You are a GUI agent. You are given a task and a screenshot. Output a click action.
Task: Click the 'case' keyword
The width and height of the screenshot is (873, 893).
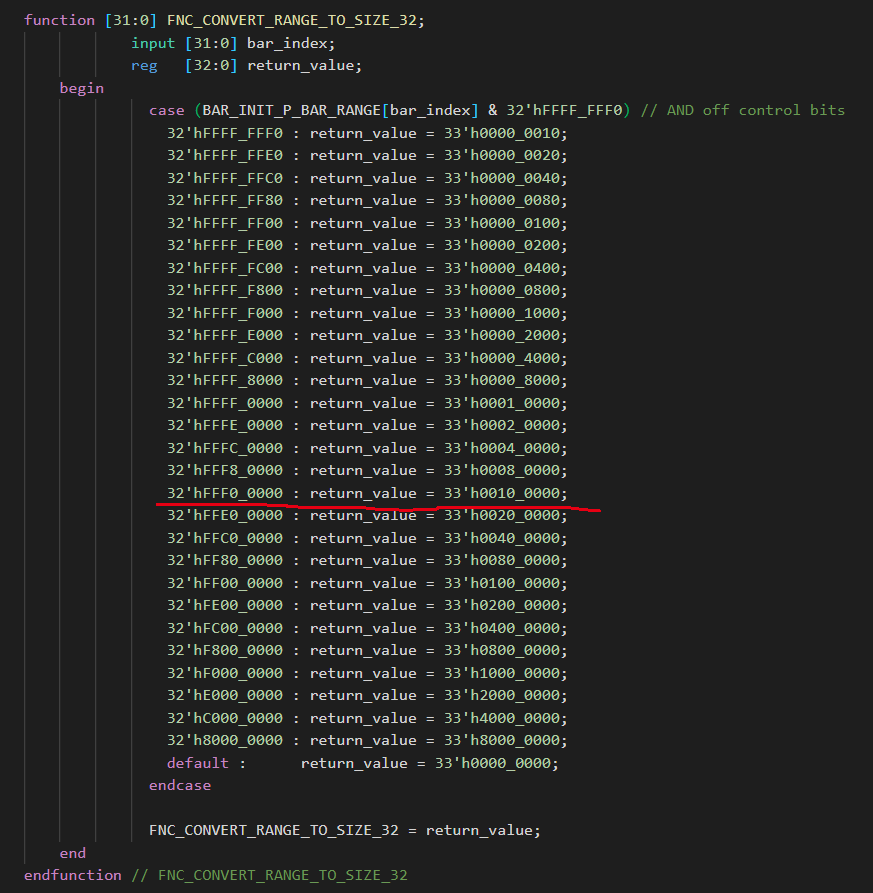point(167,110)
